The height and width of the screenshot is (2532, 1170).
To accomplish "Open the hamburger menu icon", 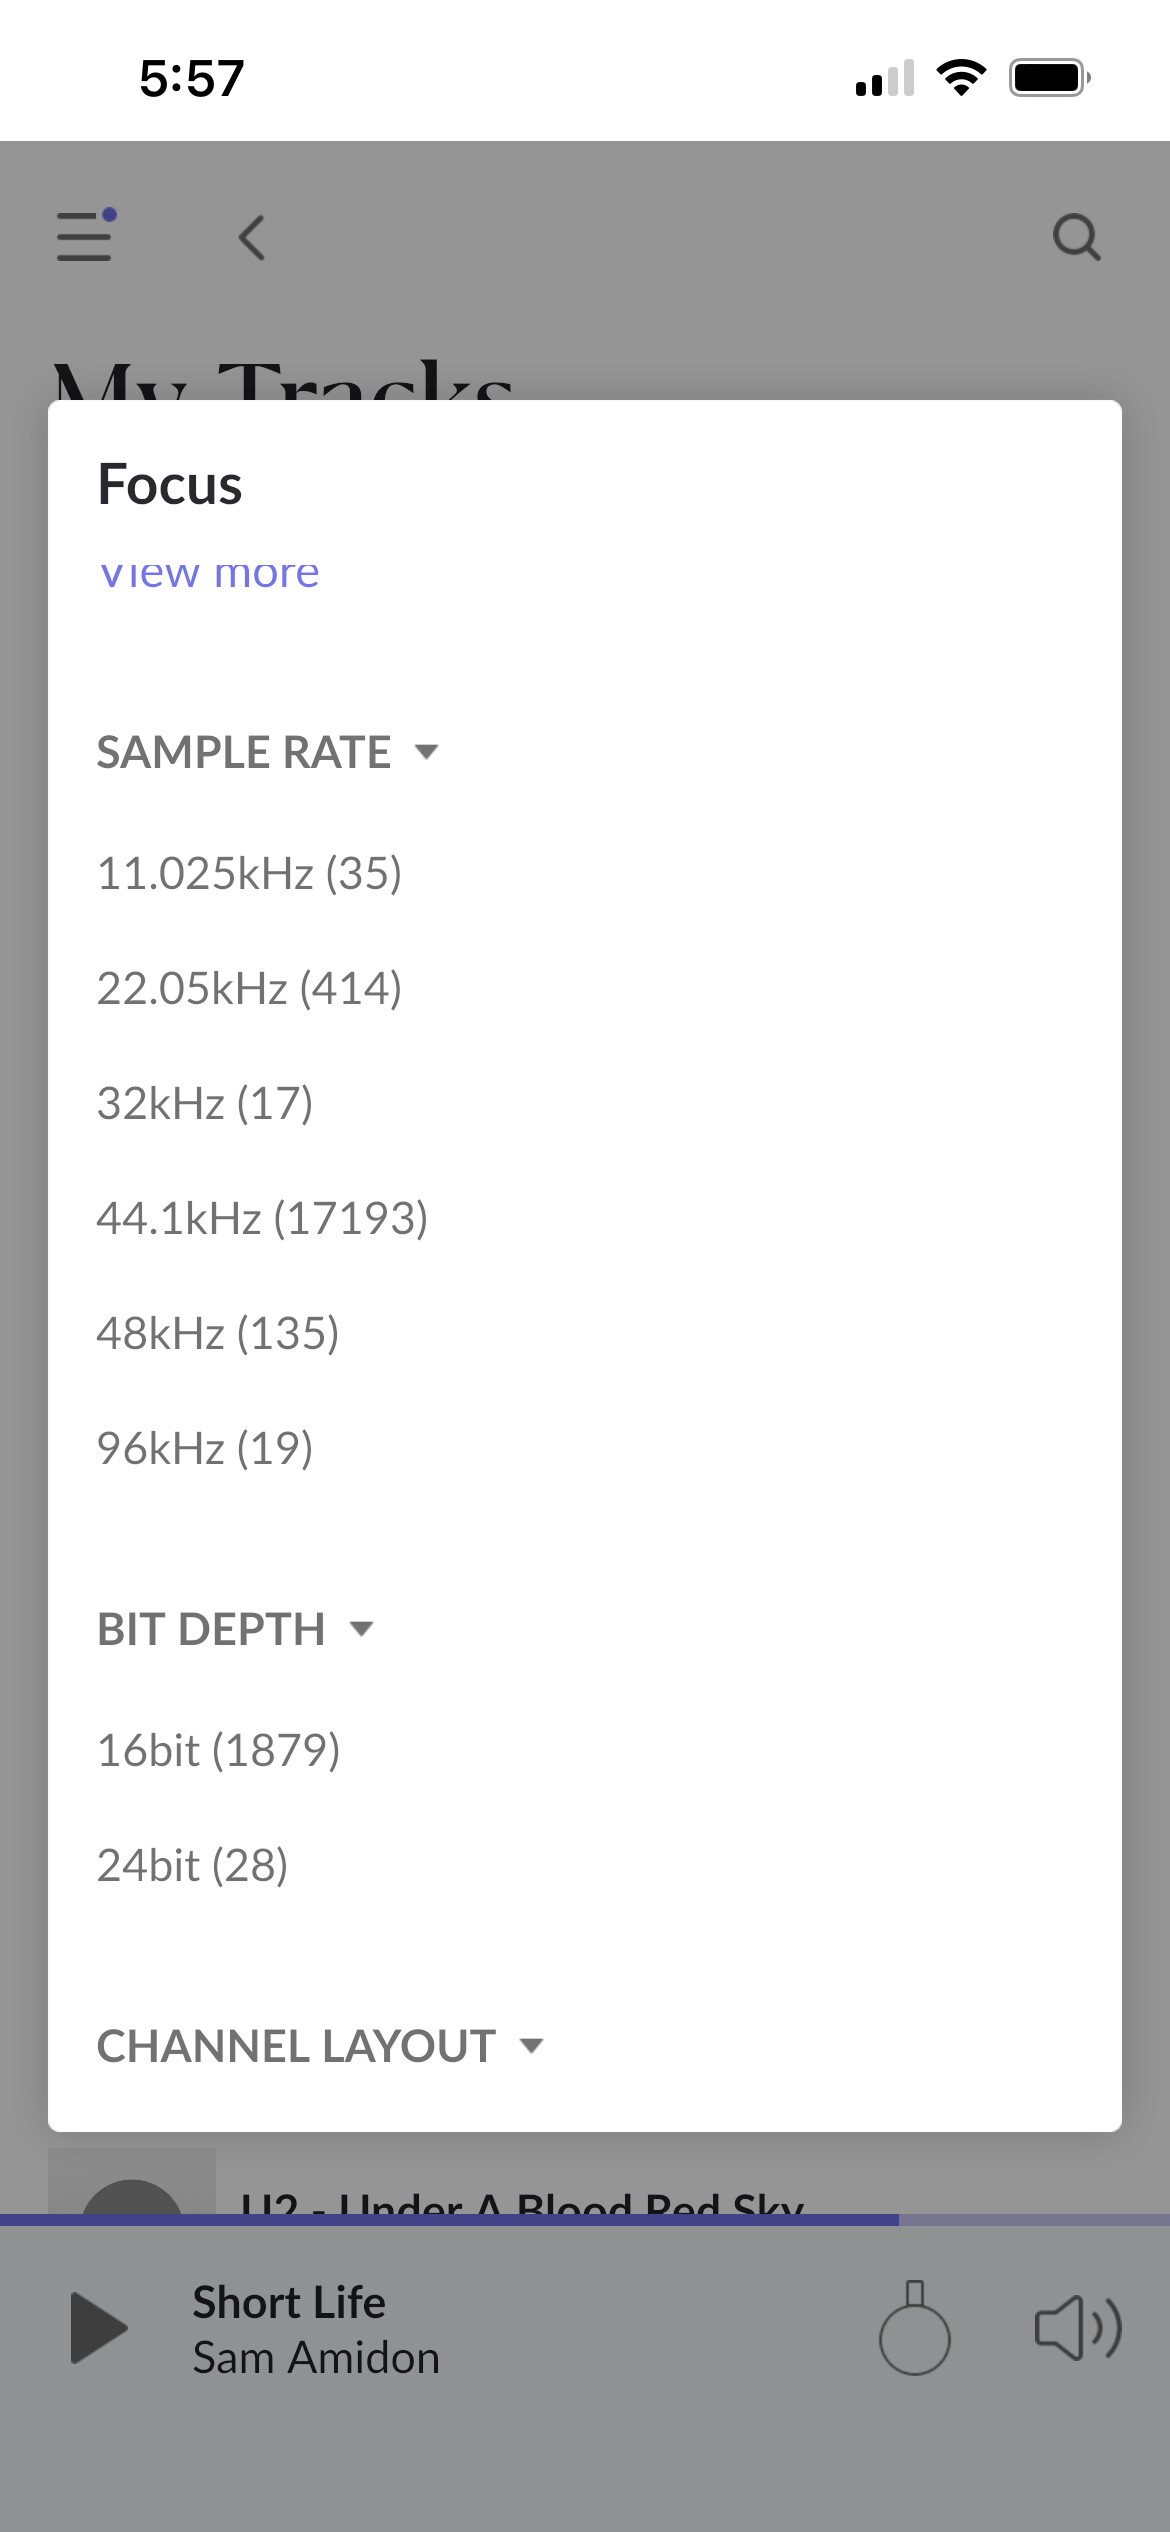I will coord(85,237).
